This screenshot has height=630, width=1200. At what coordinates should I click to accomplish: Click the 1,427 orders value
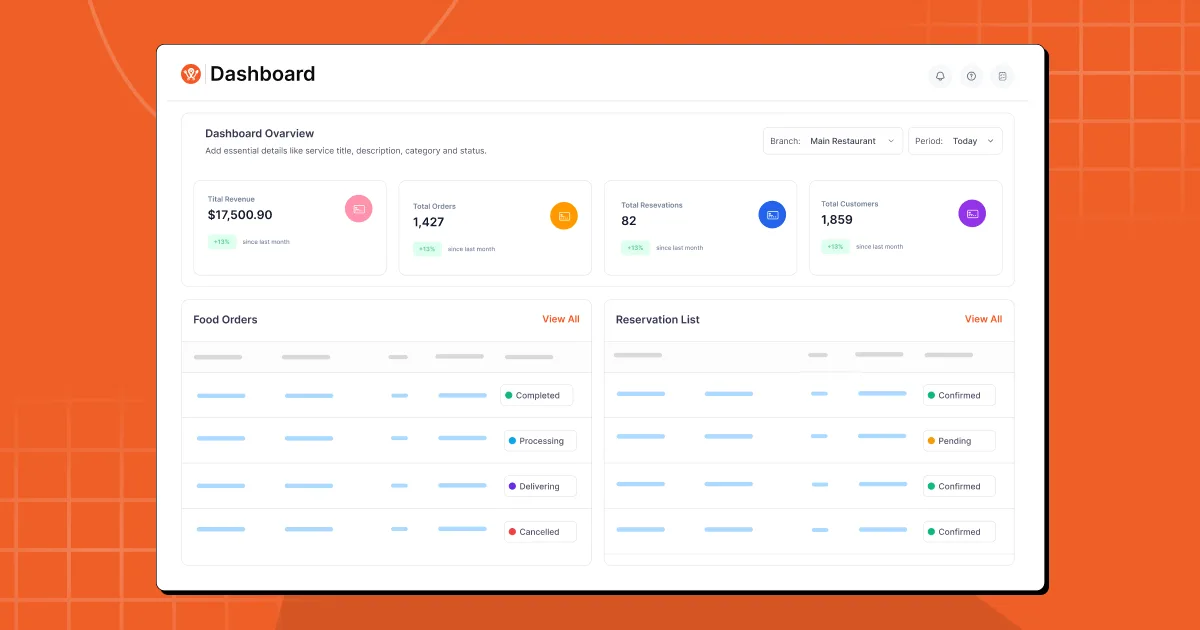pyautogui.click(x=429, y=222)
